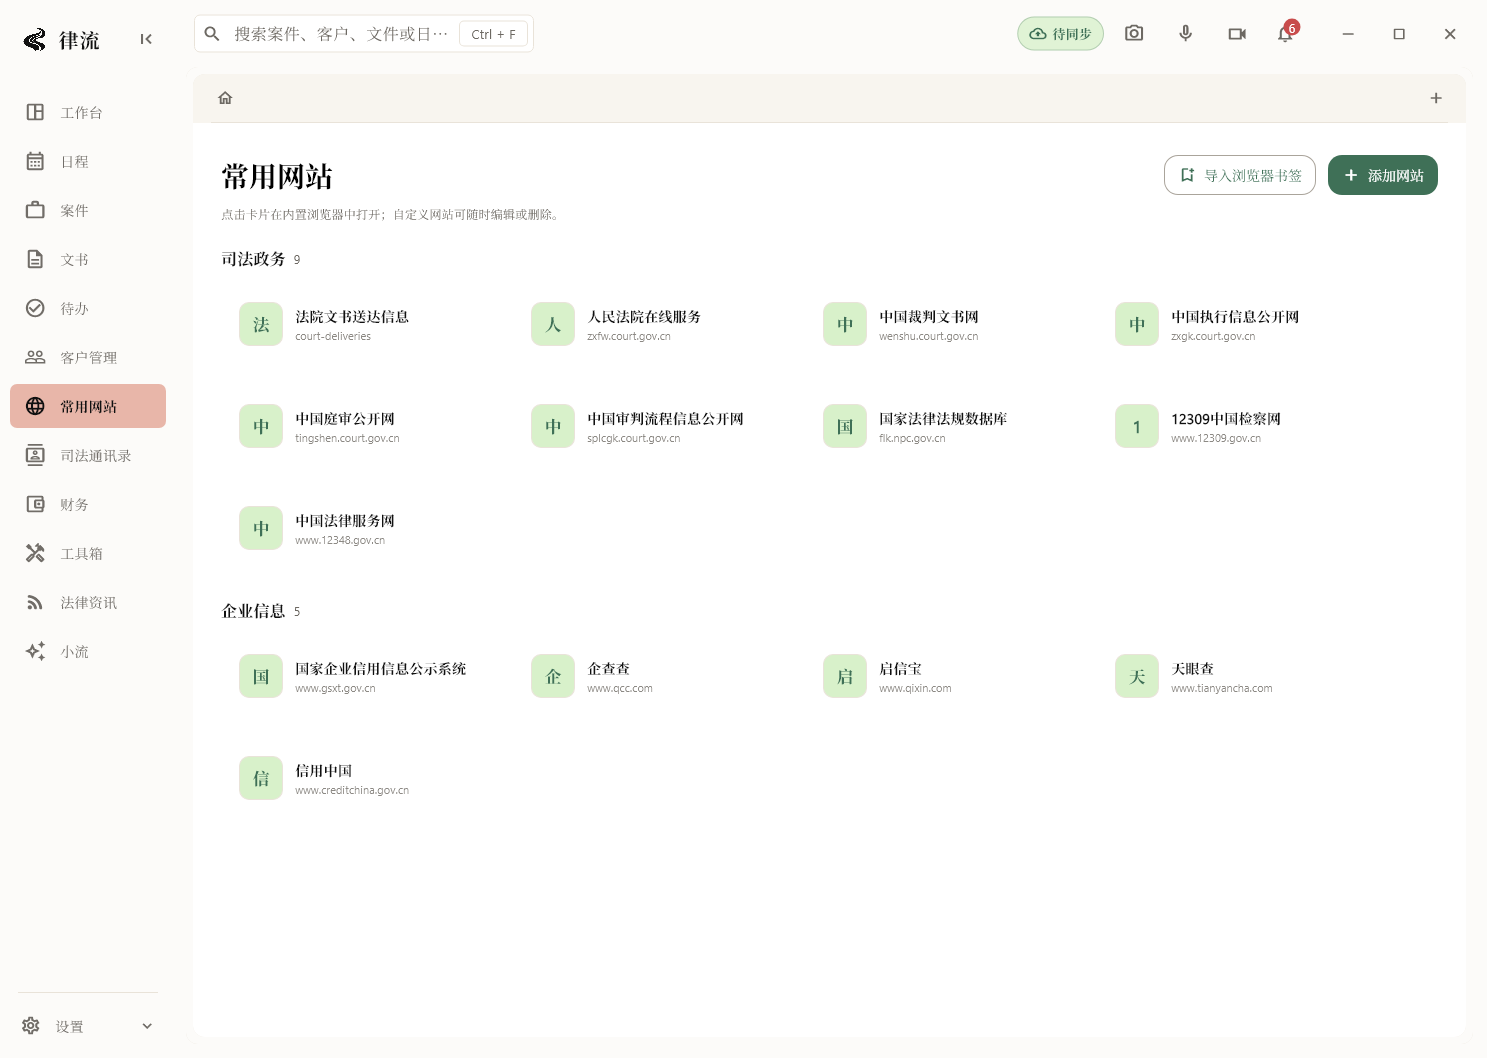Click the 小流 AI sparkle icon
The image size is (1487, 1058).
tap(35, 651)
